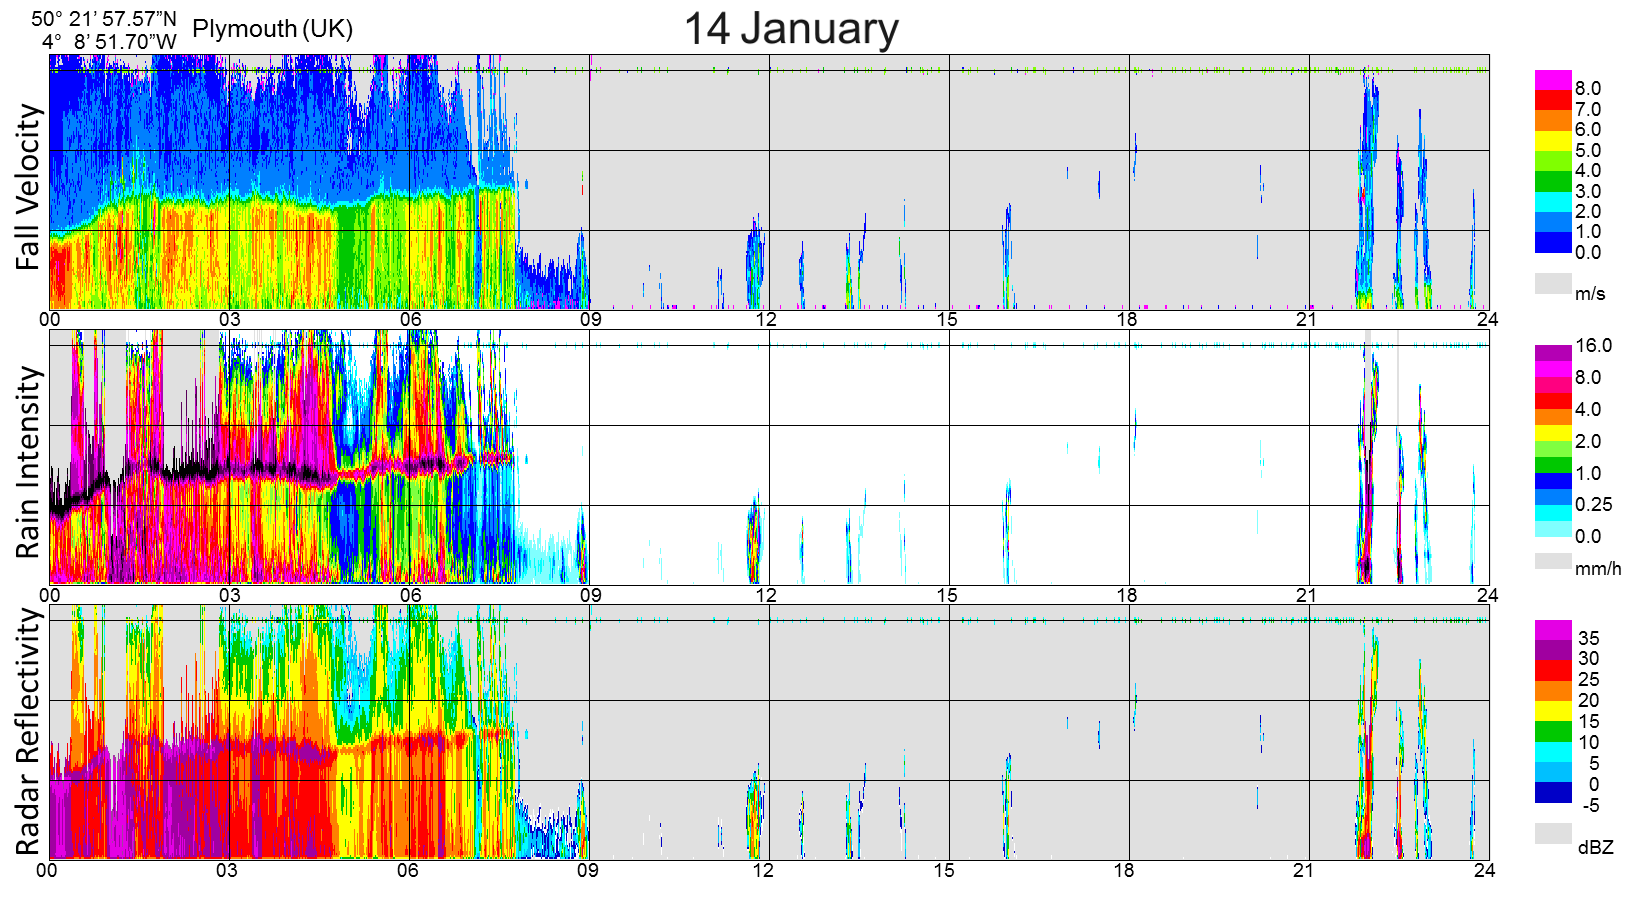This screenshot has height=900, width=1640.
Task: Click longitude text 4° 8' 51.70"W
Action: 109,41
